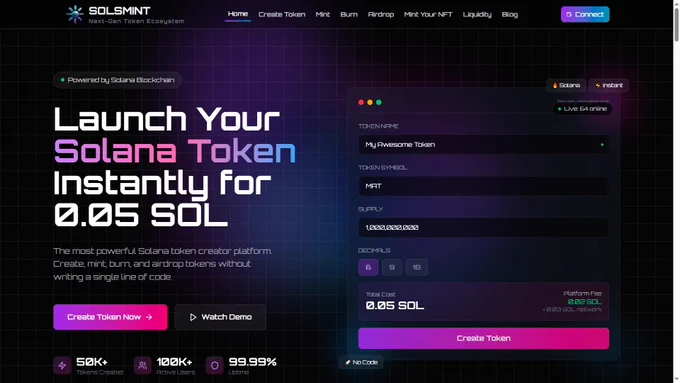The width and height of the screenshot is (680, 383).
Task: Select 6 decimals option
Action: pyautogui.click(x=368, y=267)
